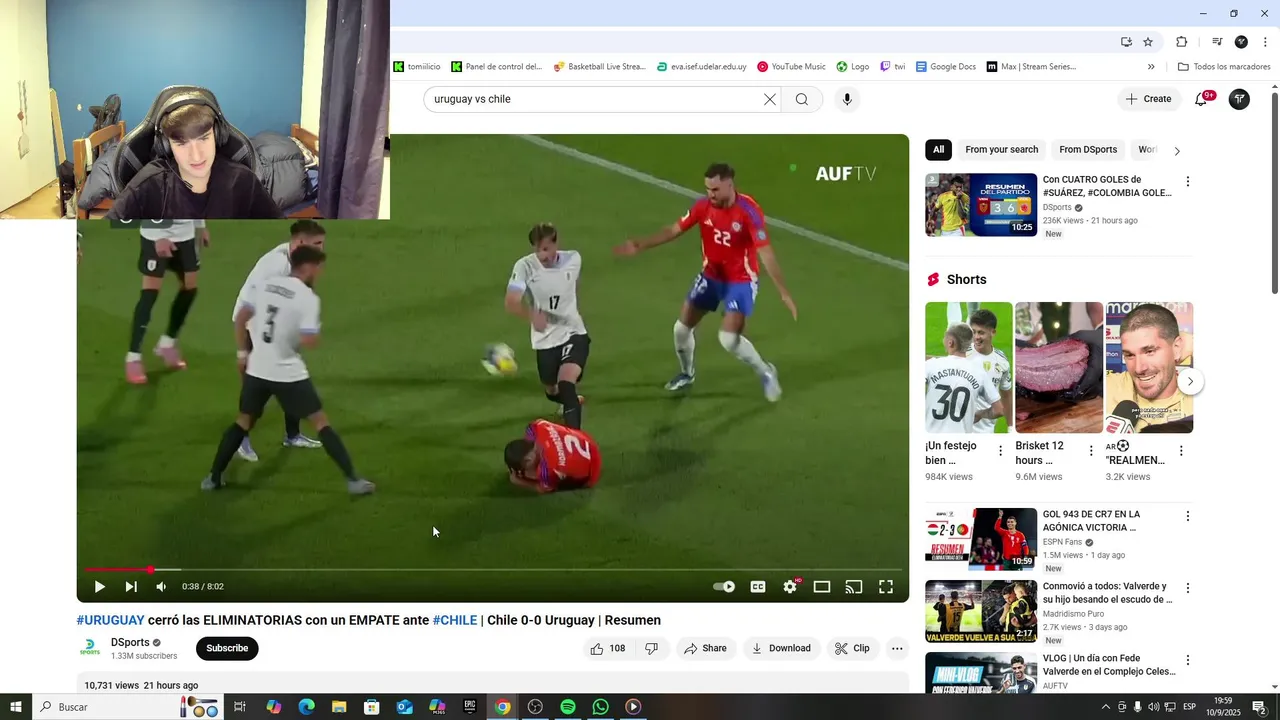Open the Colombia goals recap thumbnail
This screenshot has width=1280, height=720.
tap(981, 205)
